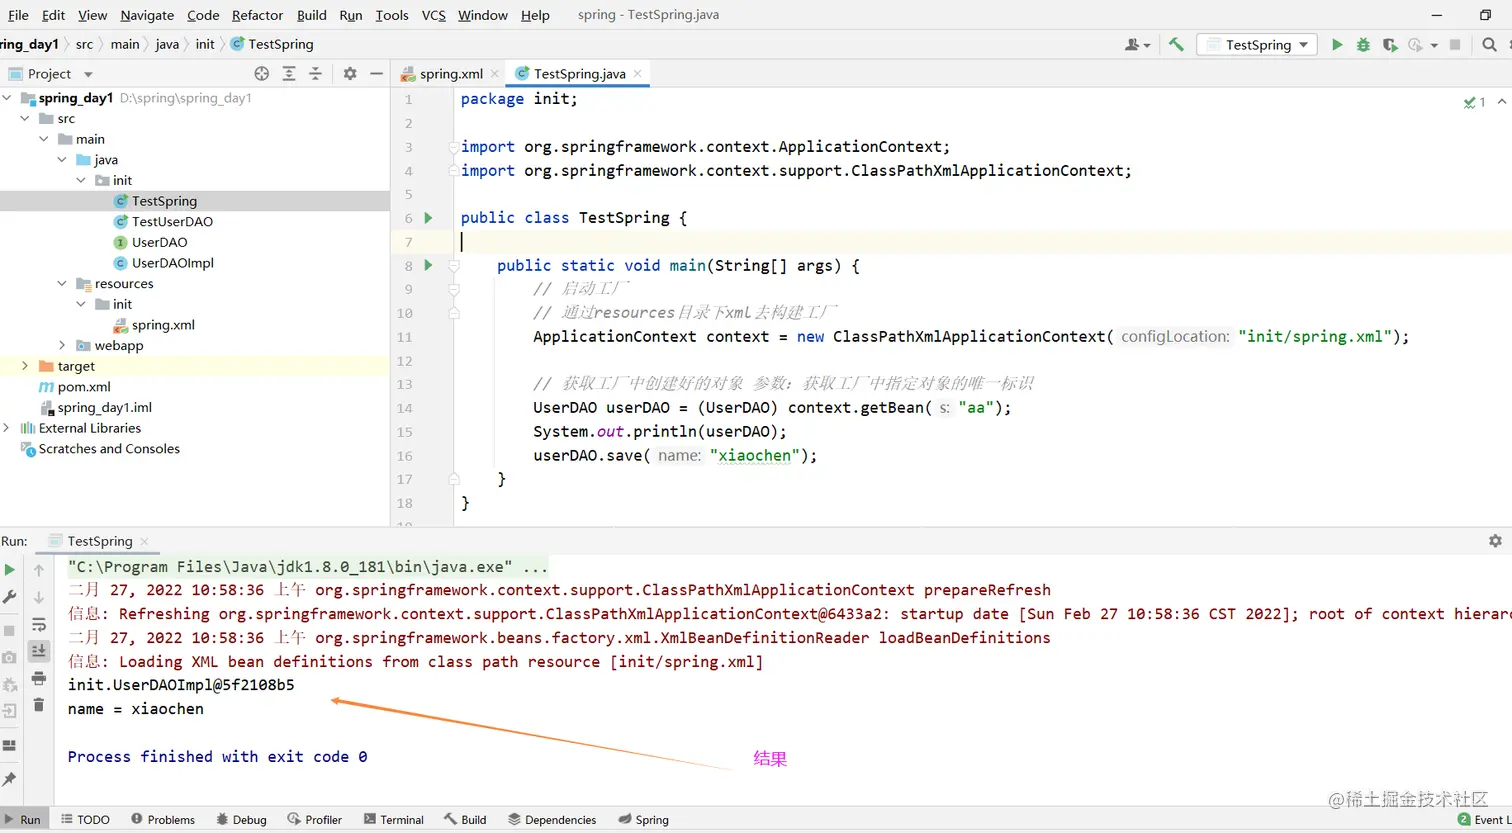The width and height of the screenshot is (1512, 833).
Task: Click the grey stop square in the main toolbar
Action: (x=1455, y=44)
